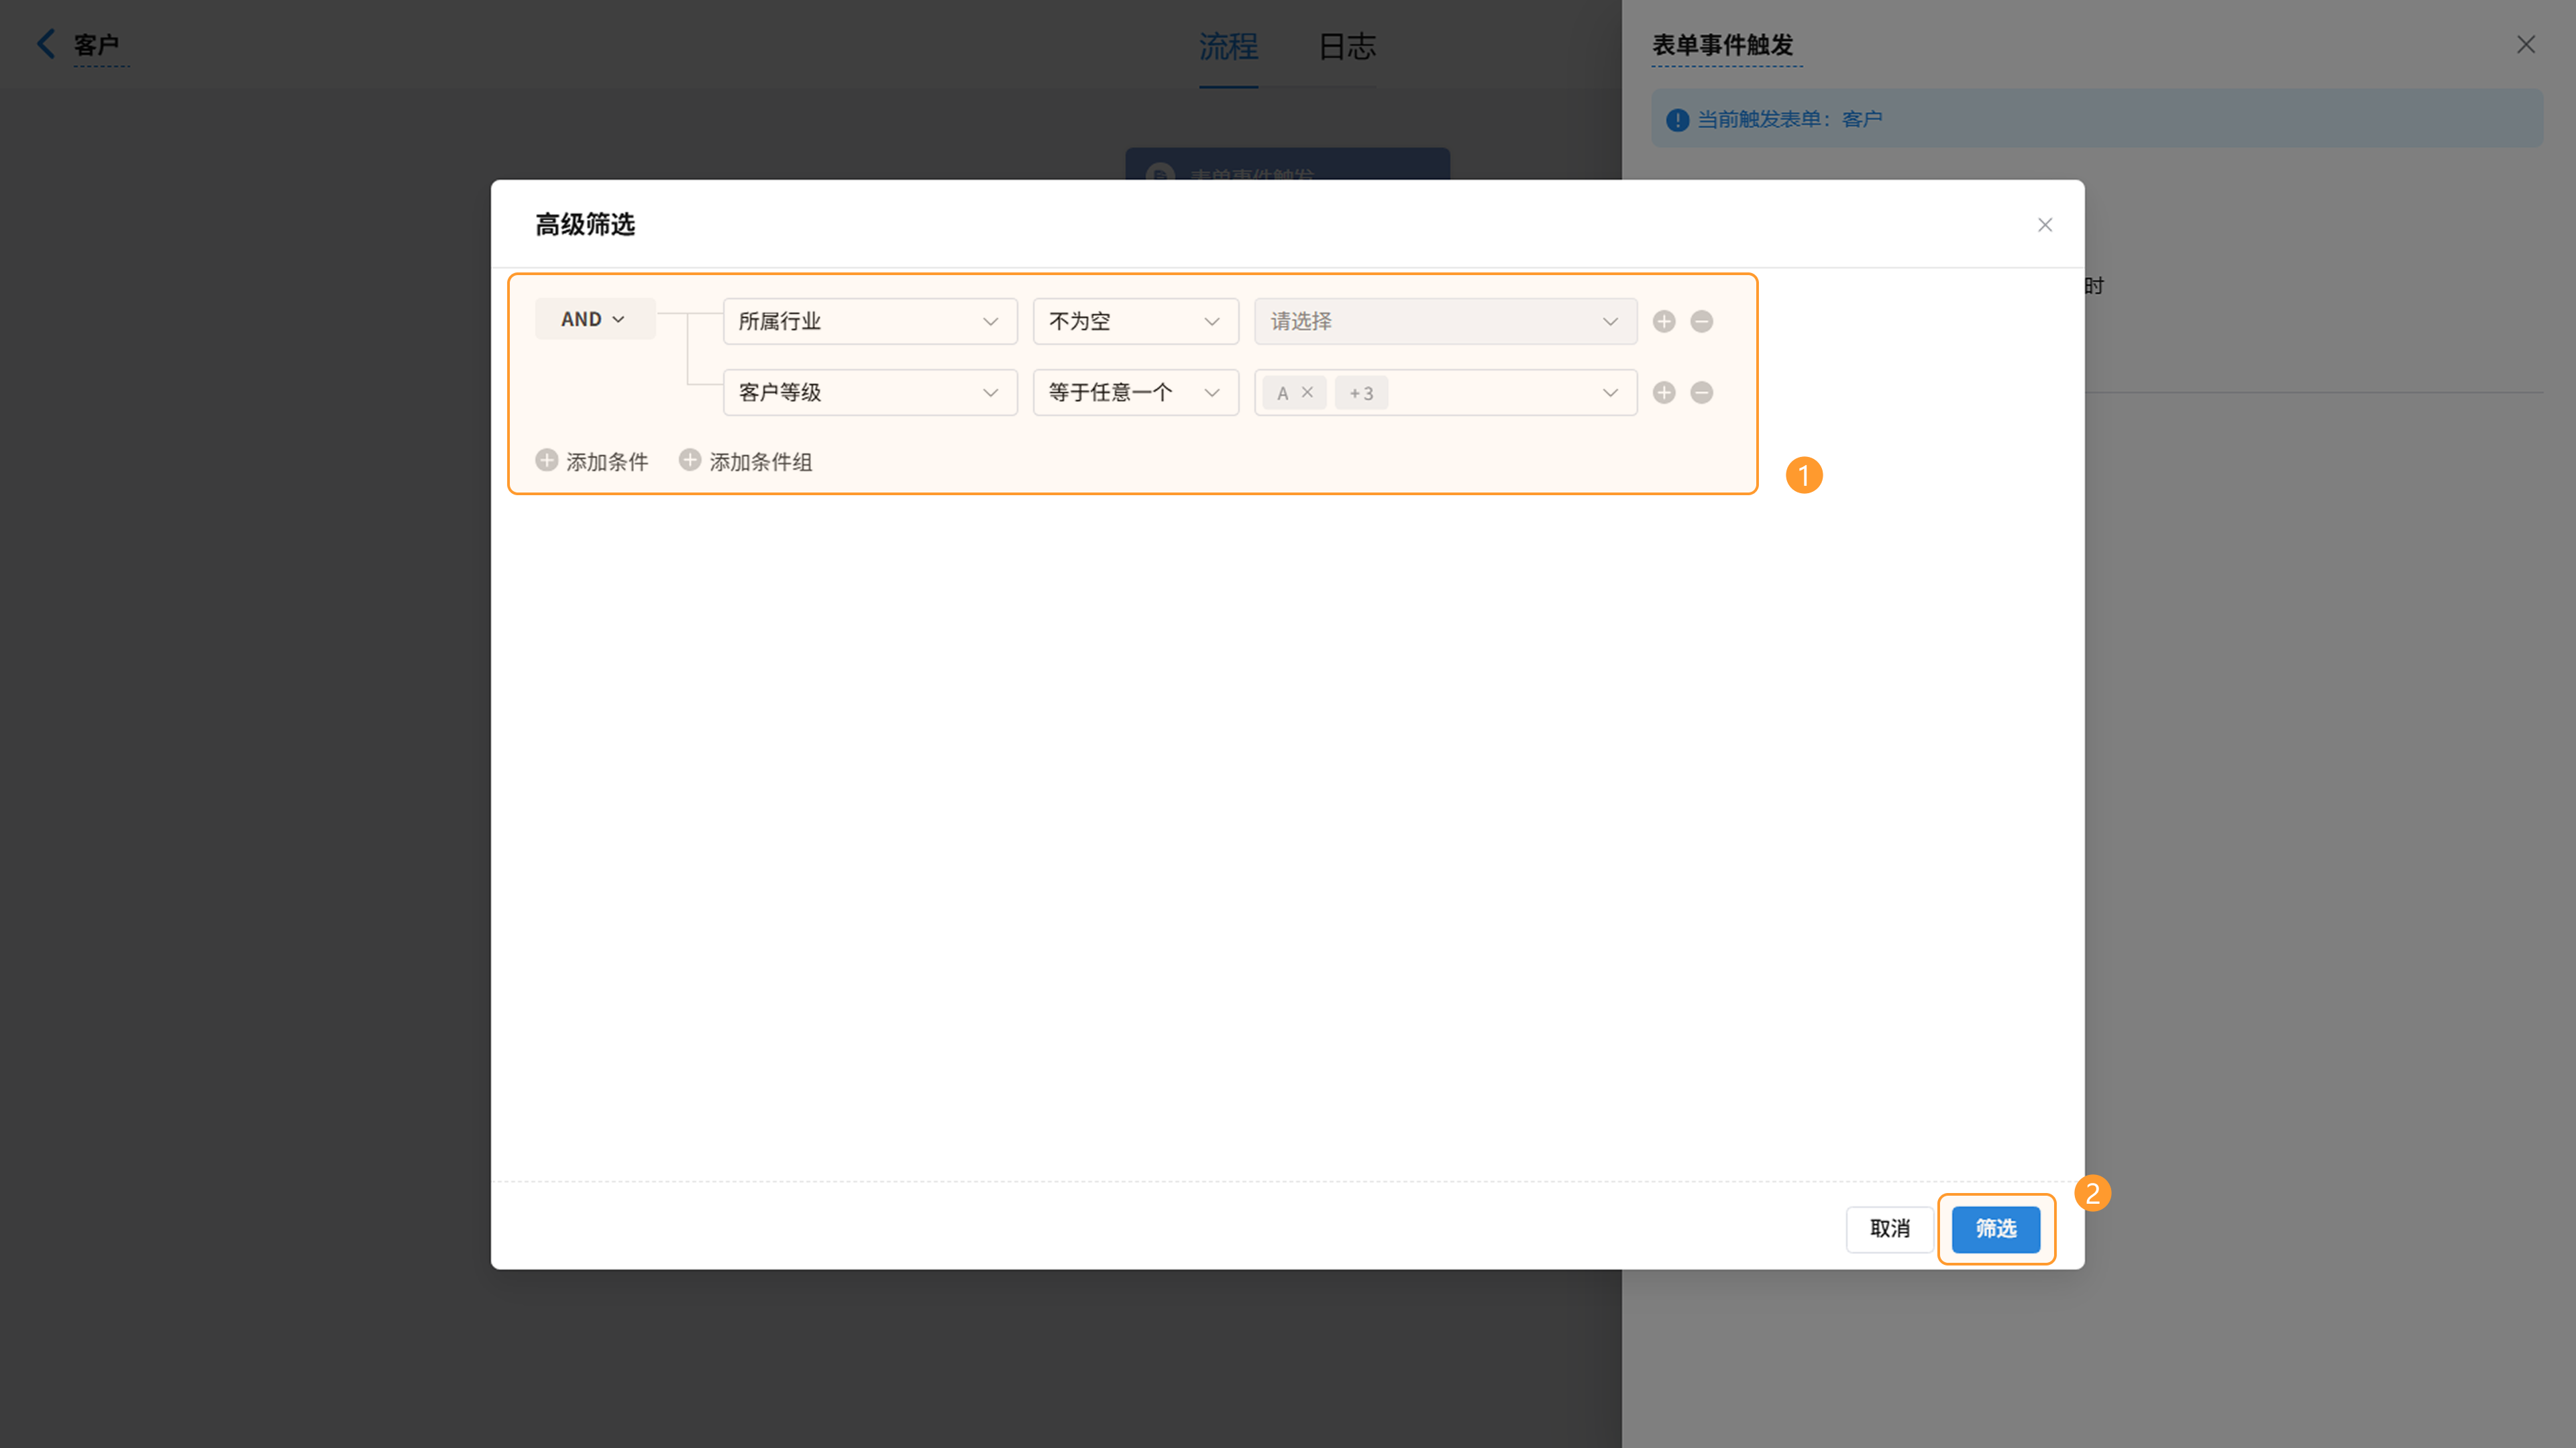Screen dimensions: 2576x1448
Task: Add a condition after the 客户等级 row
Action: (1664, 392)
